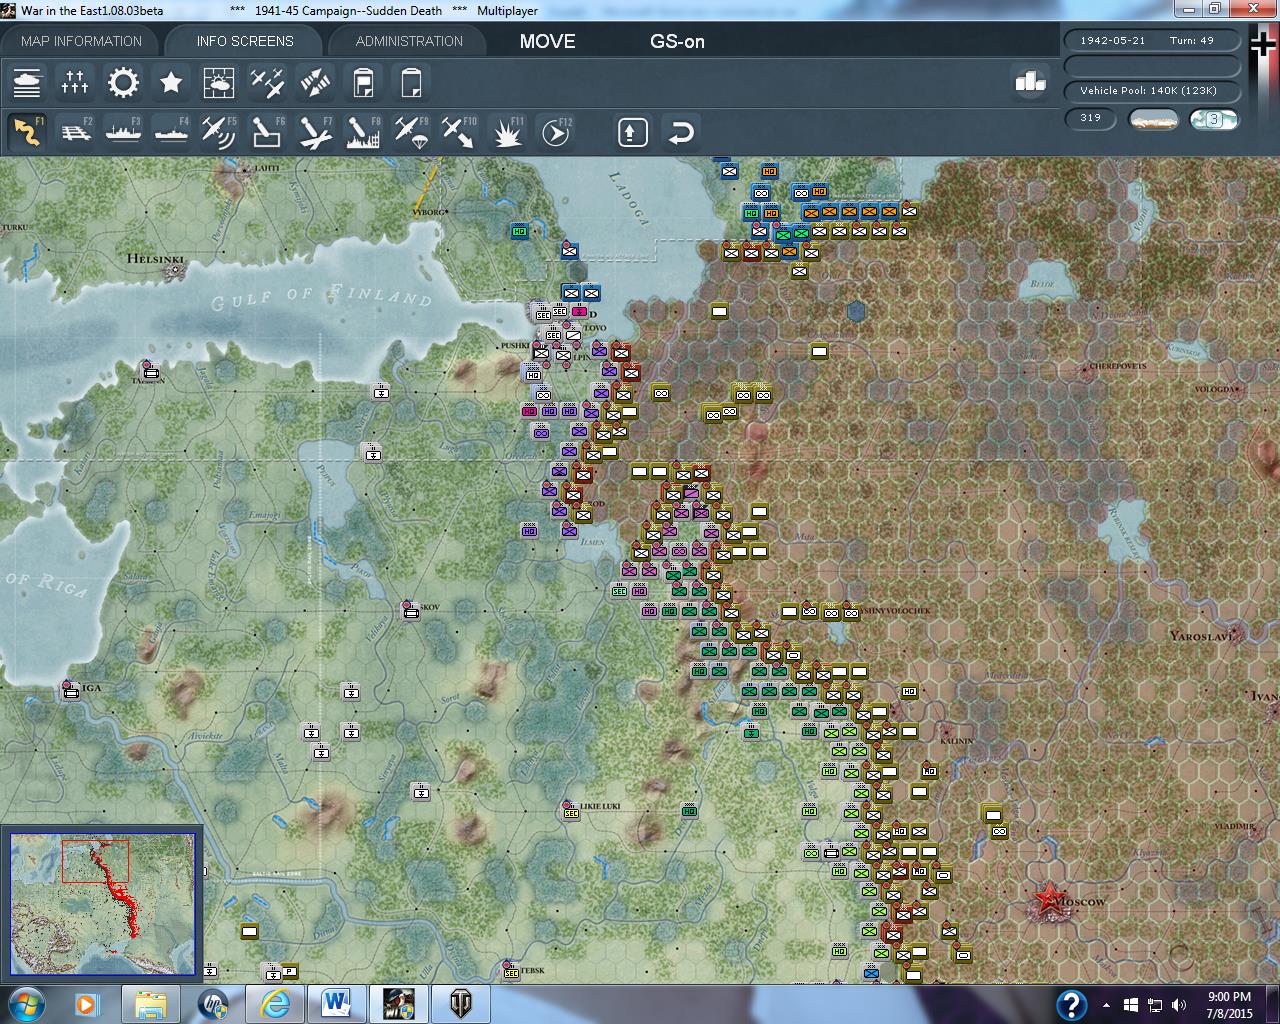Switch to Bomb unit mode F6
1280x1024 pixels.
tap(267, 132)
